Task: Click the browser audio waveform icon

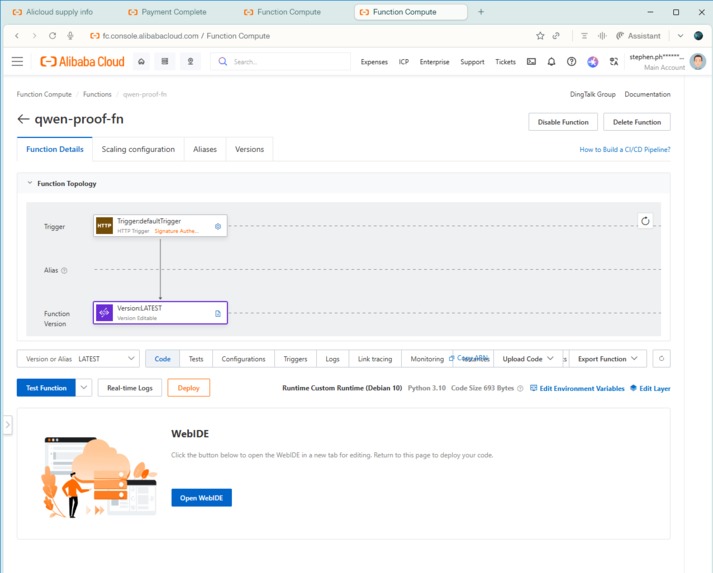Action: [602, 36]
